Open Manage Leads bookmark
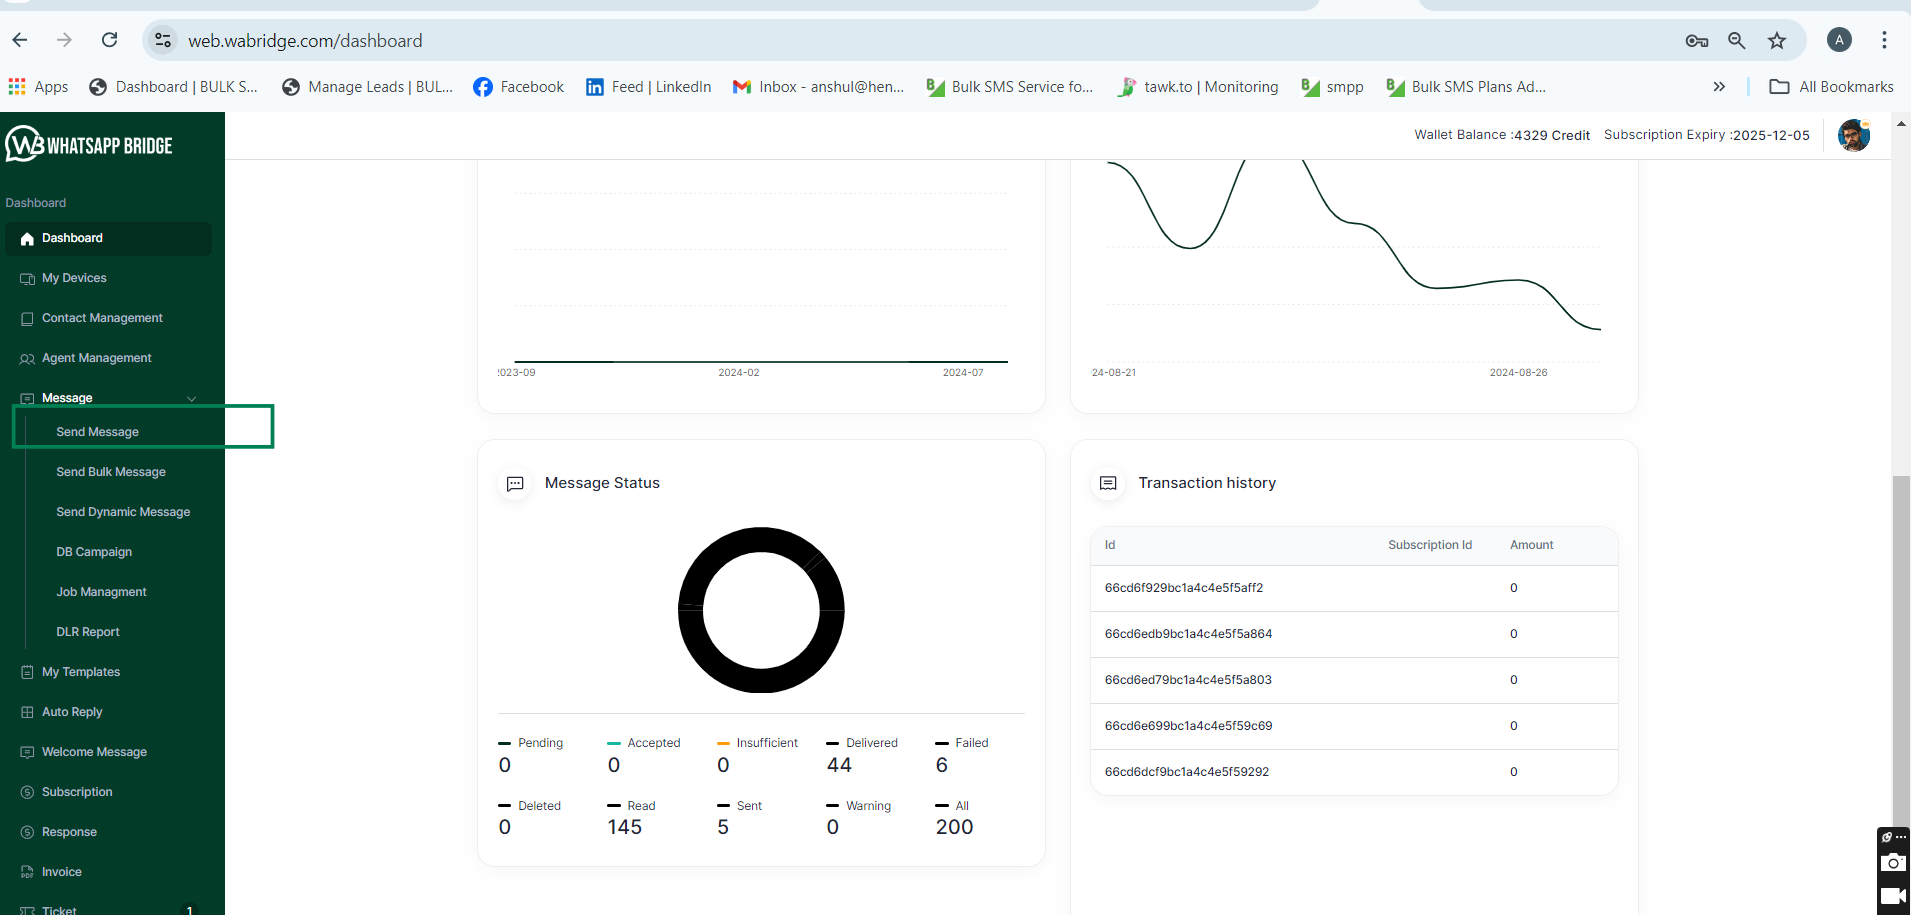The width and height of the screenshot is (1911, 915). coord(367,87)
